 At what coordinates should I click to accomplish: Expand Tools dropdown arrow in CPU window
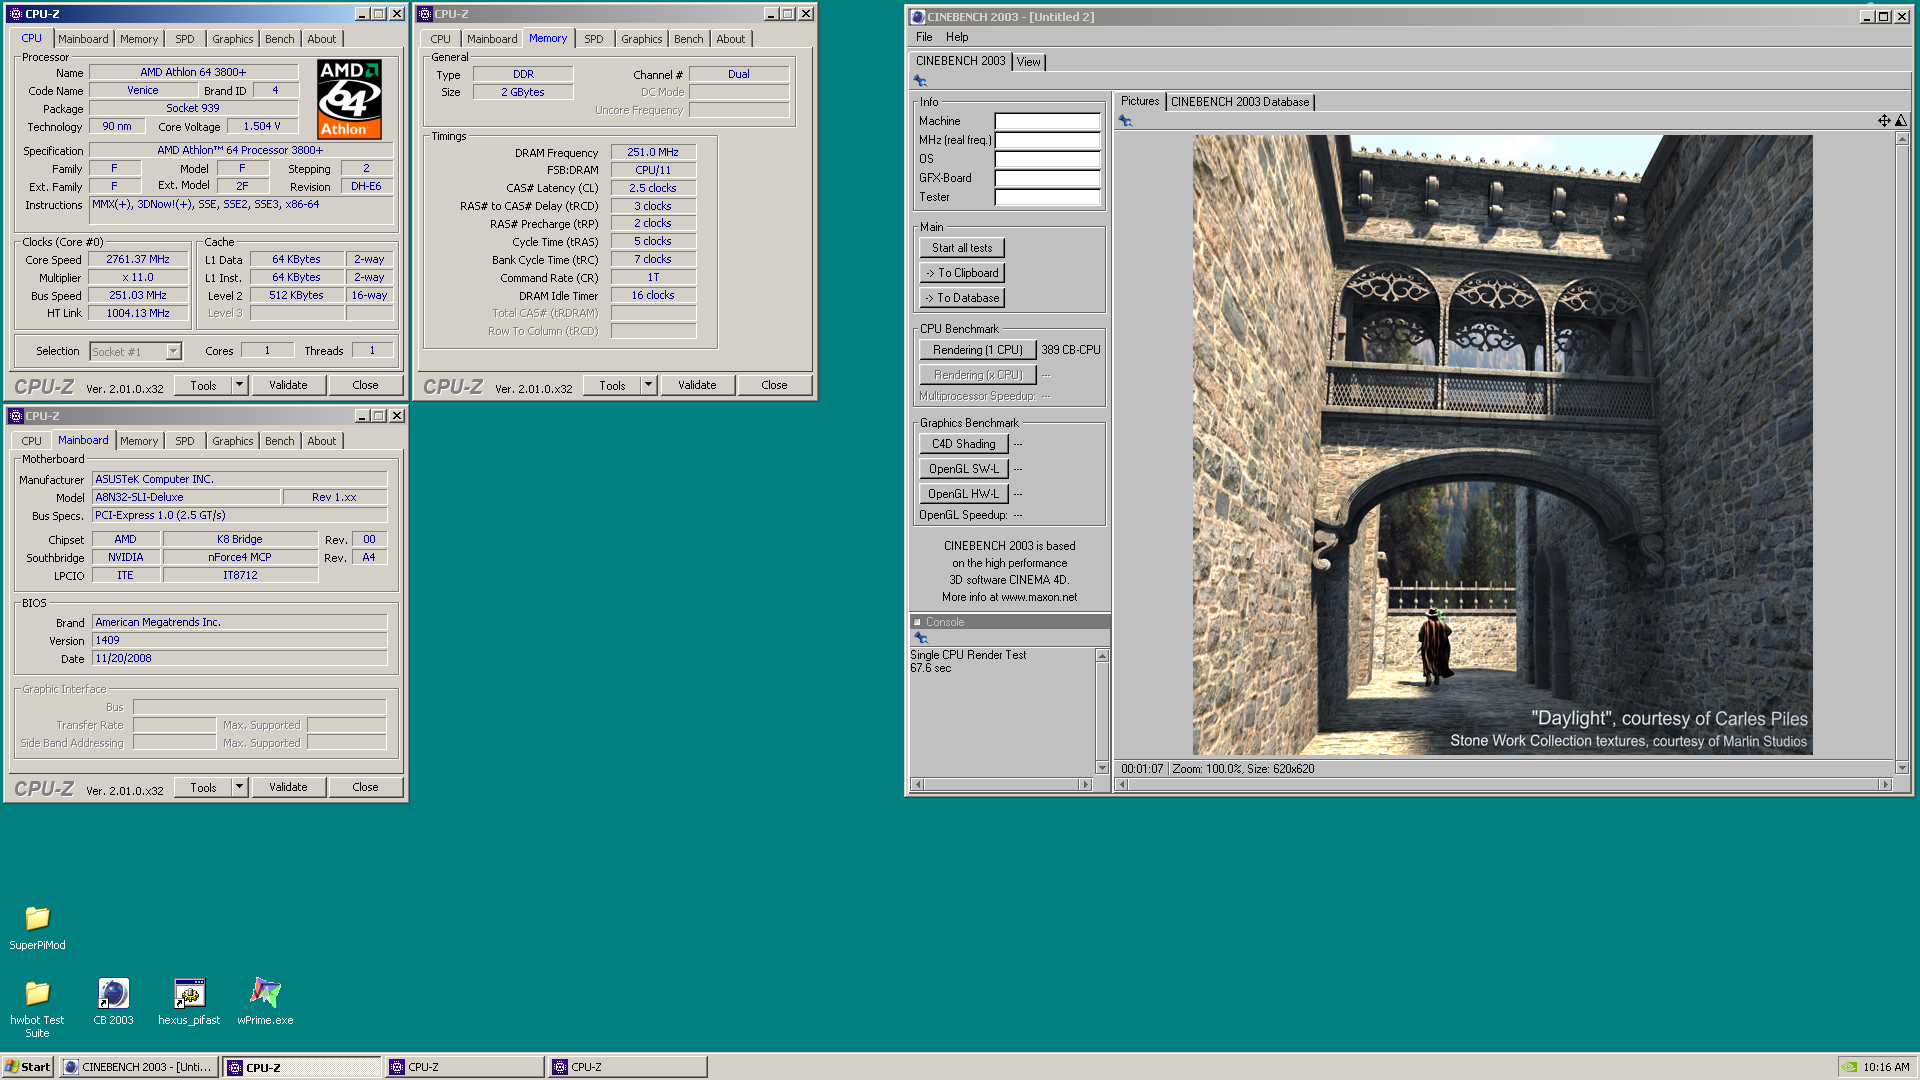click(x=239, y=385)
